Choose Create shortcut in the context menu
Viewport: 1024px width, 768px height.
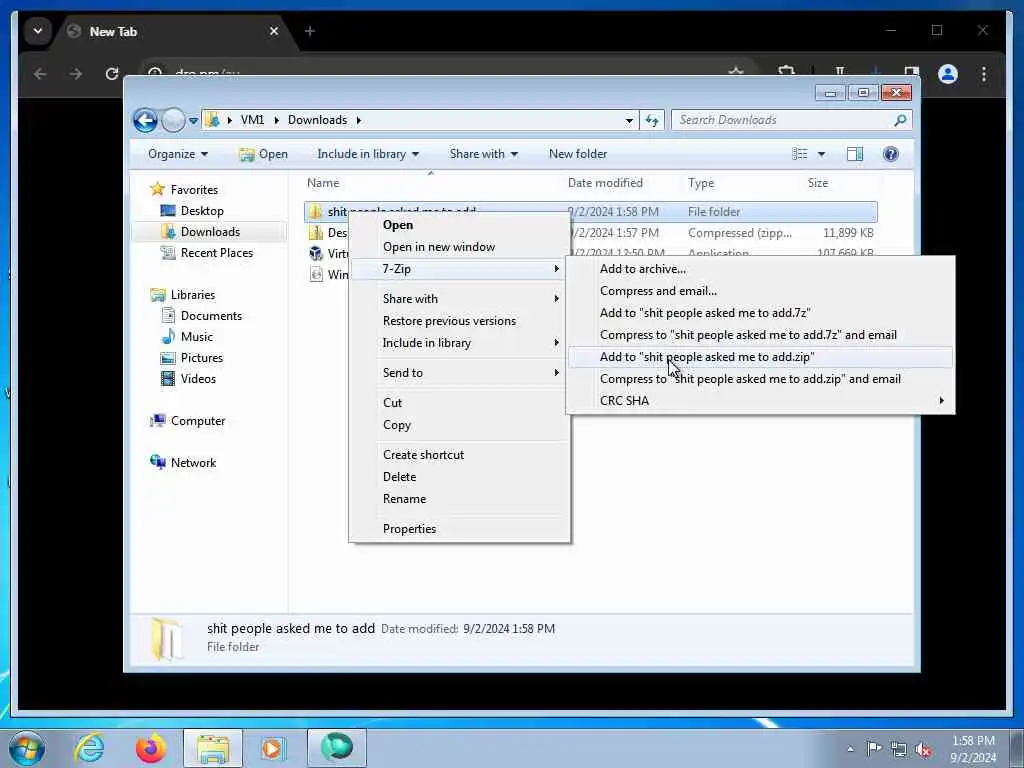(x=459, y=455)
